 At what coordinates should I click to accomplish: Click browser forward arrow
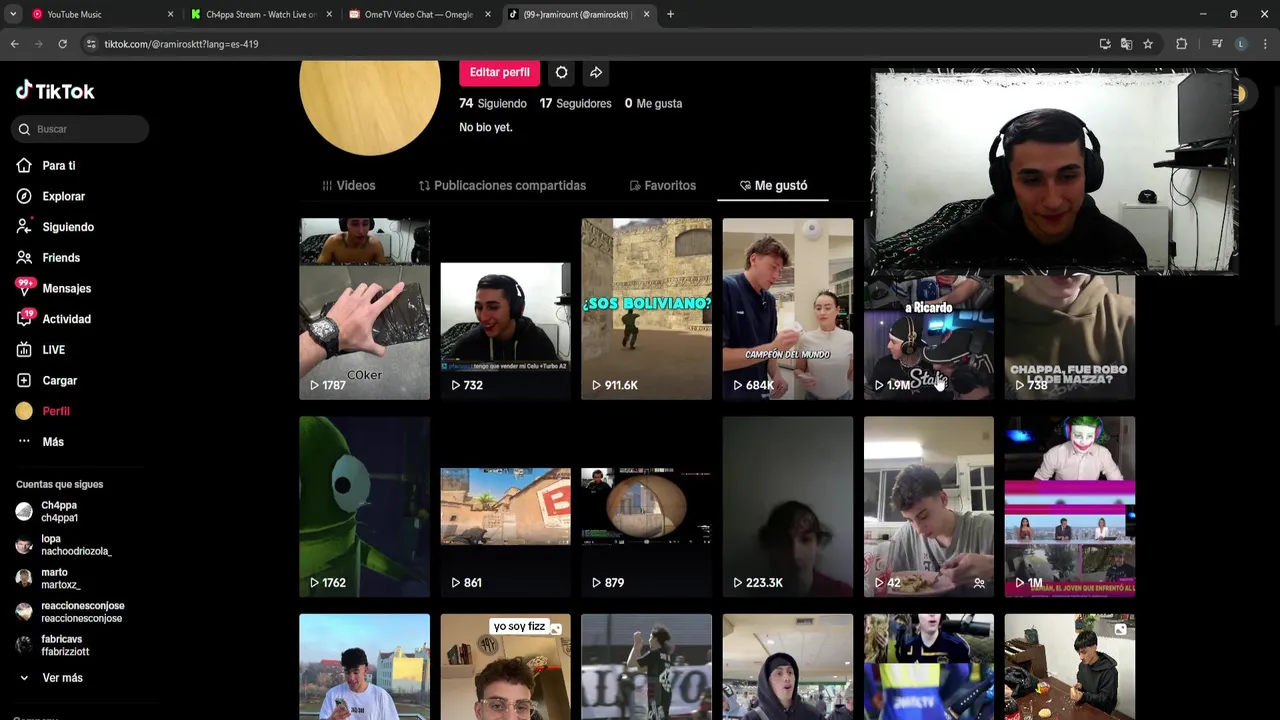[38, 44]
